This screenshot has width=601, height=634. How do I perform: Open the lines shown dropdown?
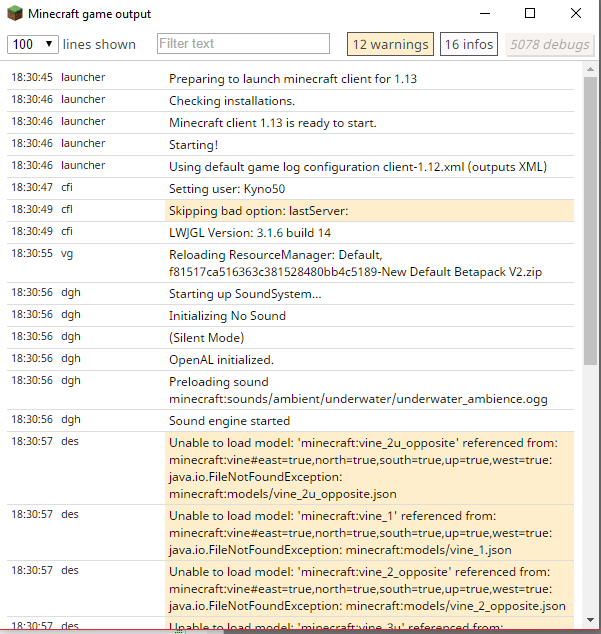(x=32, y=44)
